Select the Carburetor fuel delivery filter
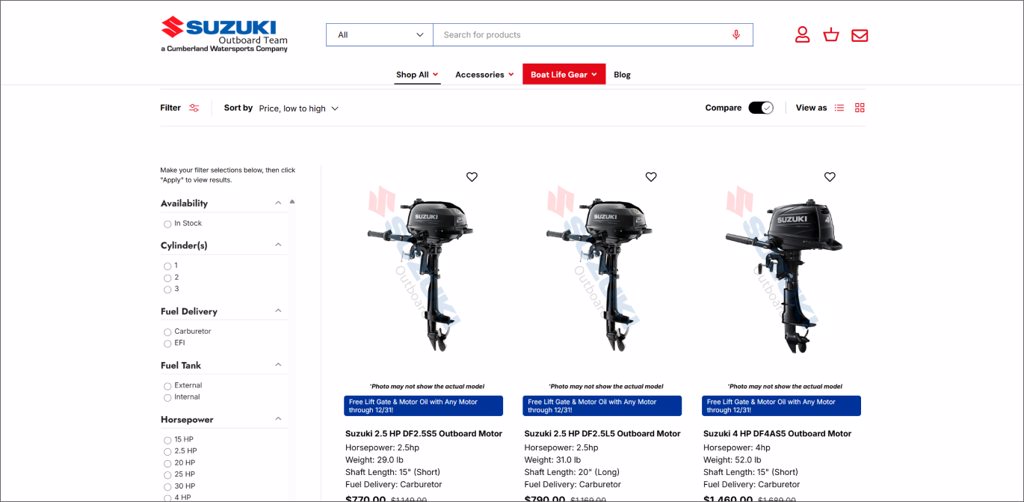The height and width of the screenshot is (502, 1024). pos(168,332)
